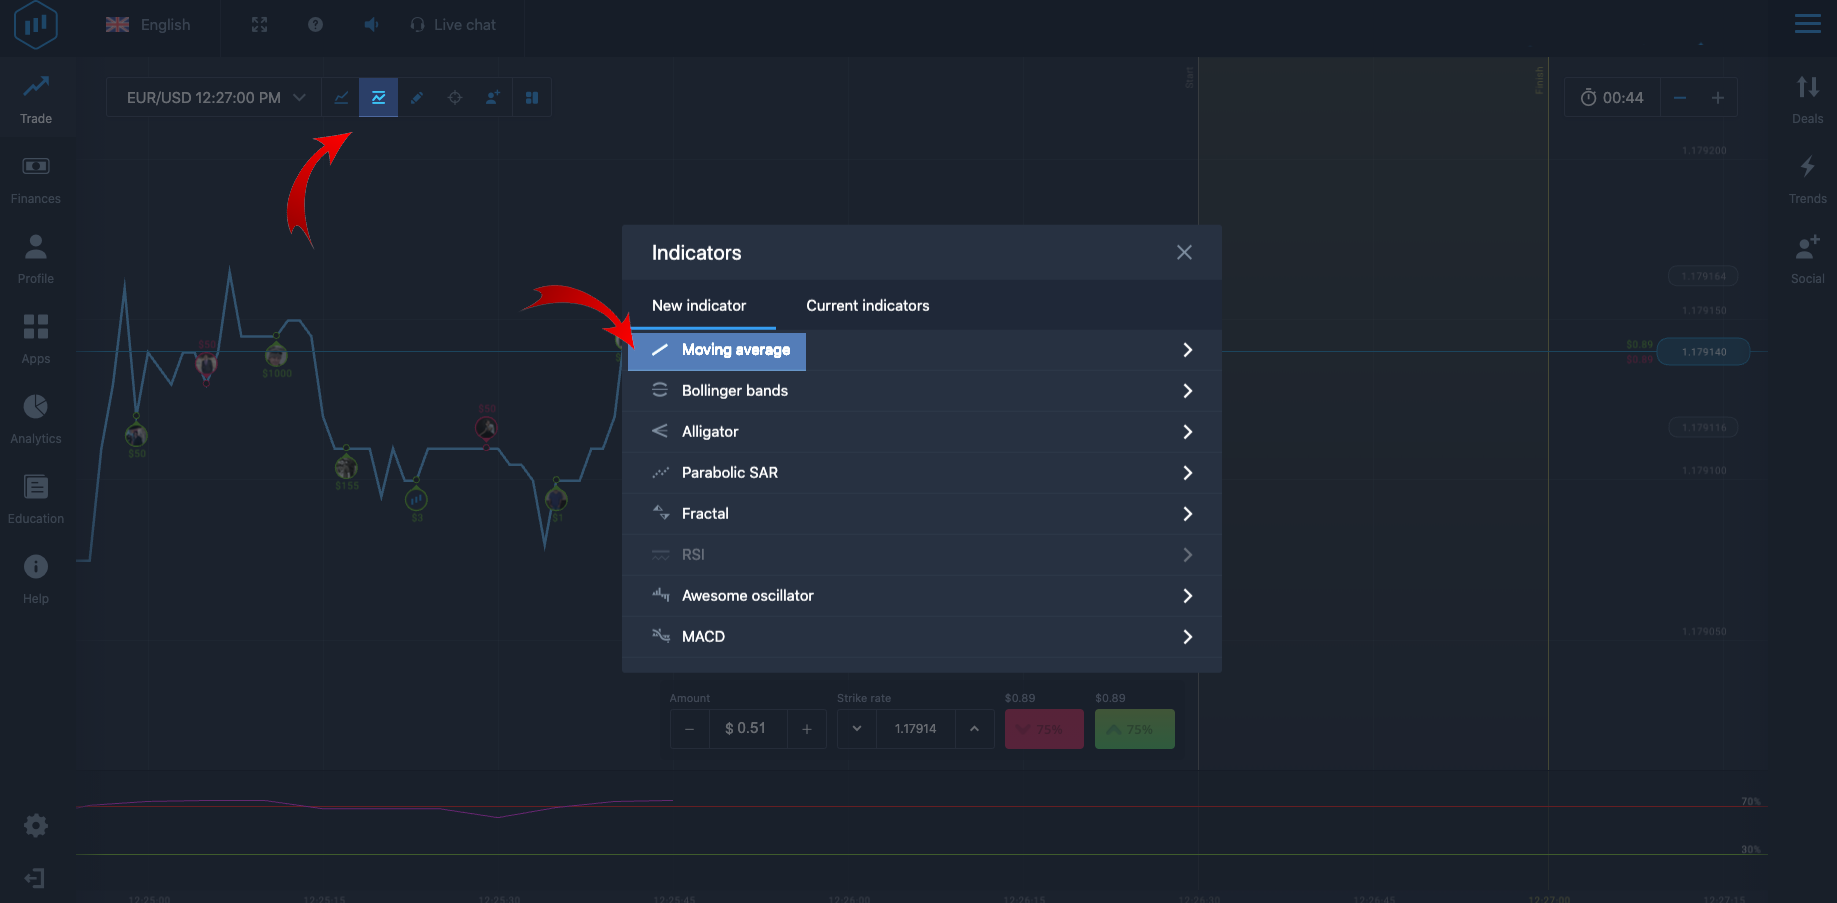Click the 00:44 expiration timer
This screenshot has width=1837, height=903.
[x=1612, y=98]
